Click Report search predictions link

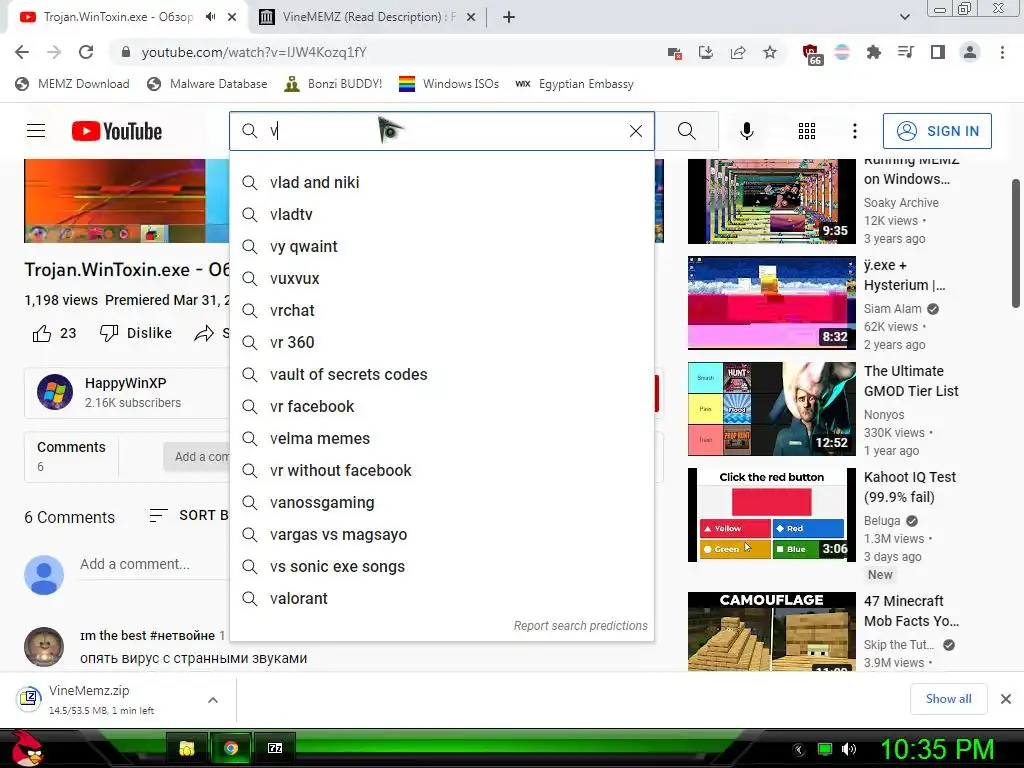pyautogui.click(x=581, y=626)
